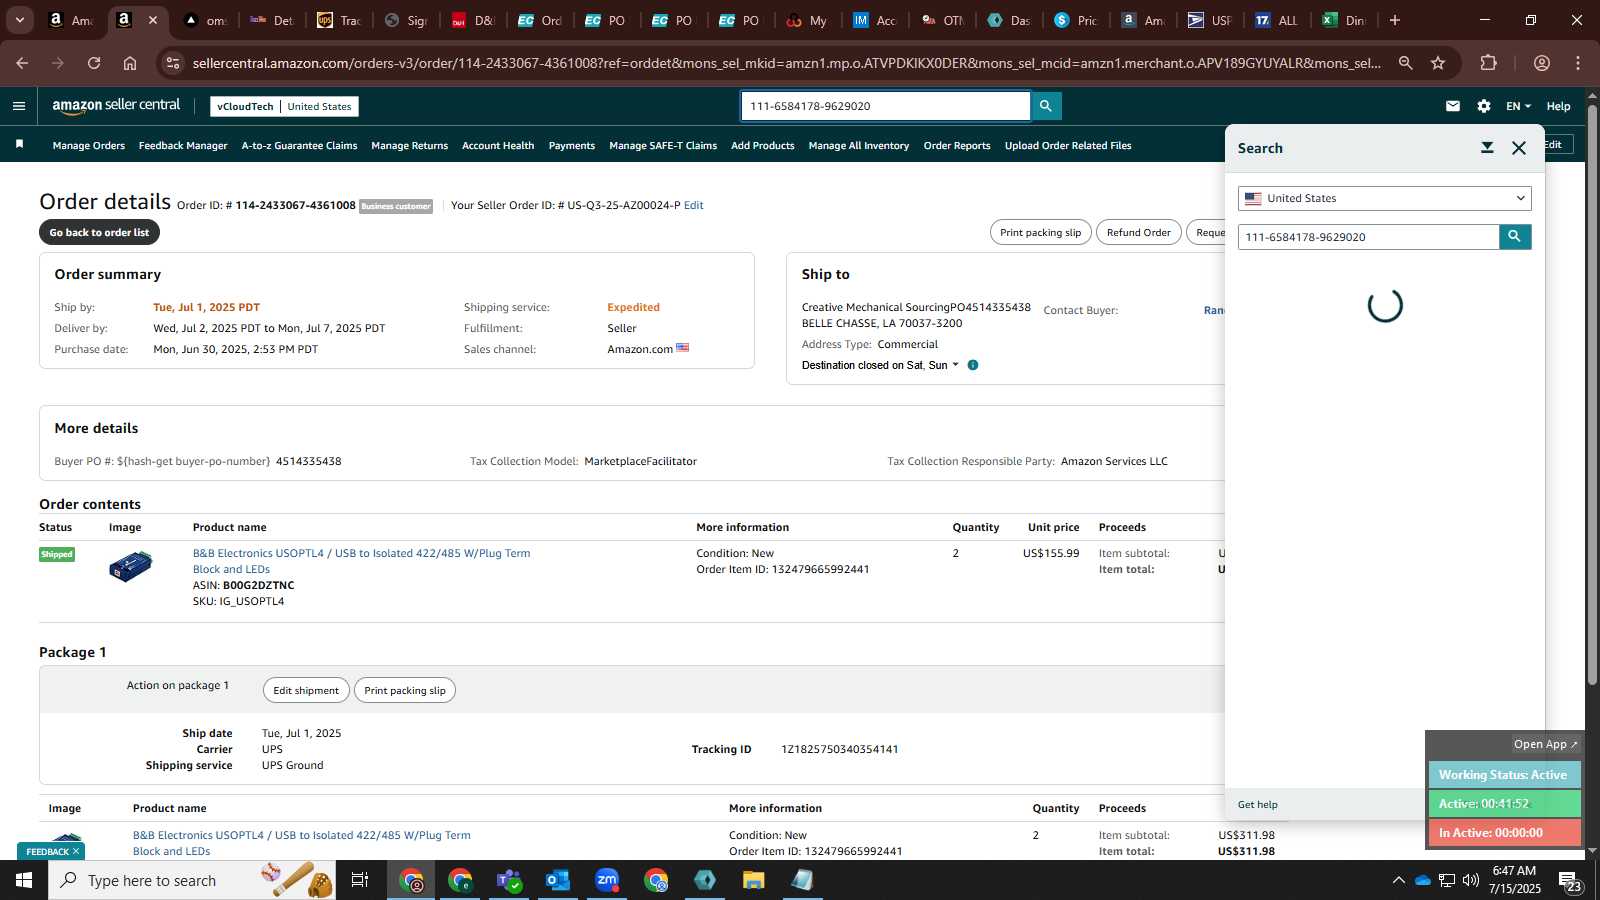1600x900 pixels.
Task: Open the mail messages icon
Action: (x=1453, y=106)
